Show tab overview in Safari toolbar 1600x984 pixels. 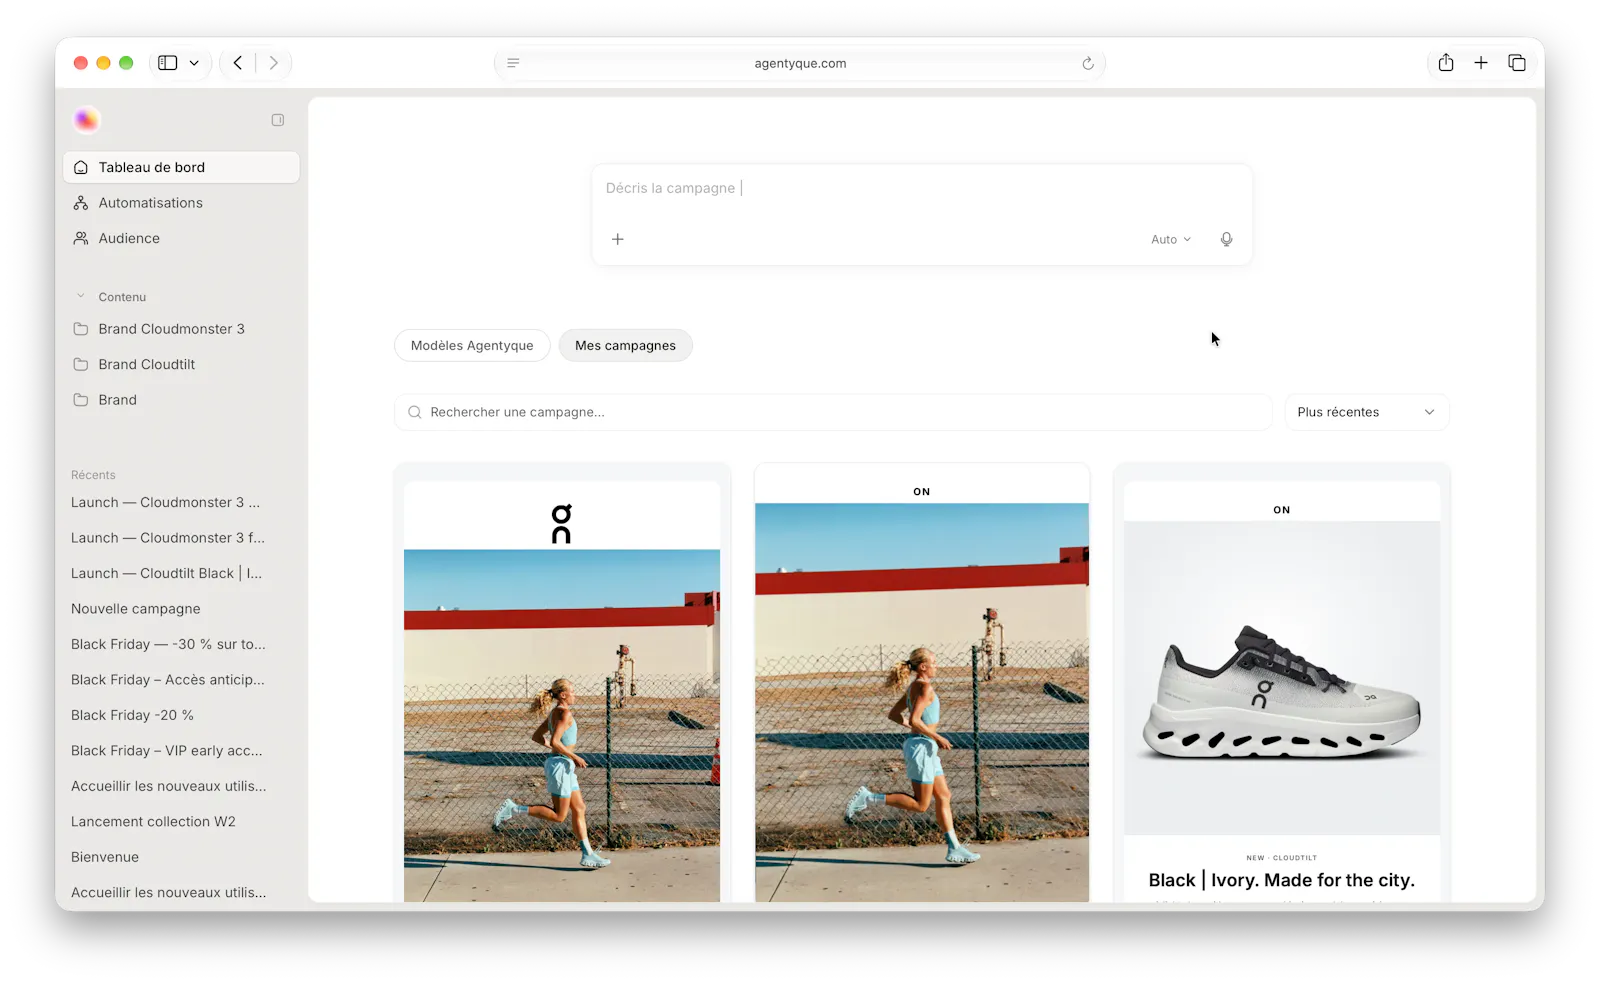(1517, 63)
